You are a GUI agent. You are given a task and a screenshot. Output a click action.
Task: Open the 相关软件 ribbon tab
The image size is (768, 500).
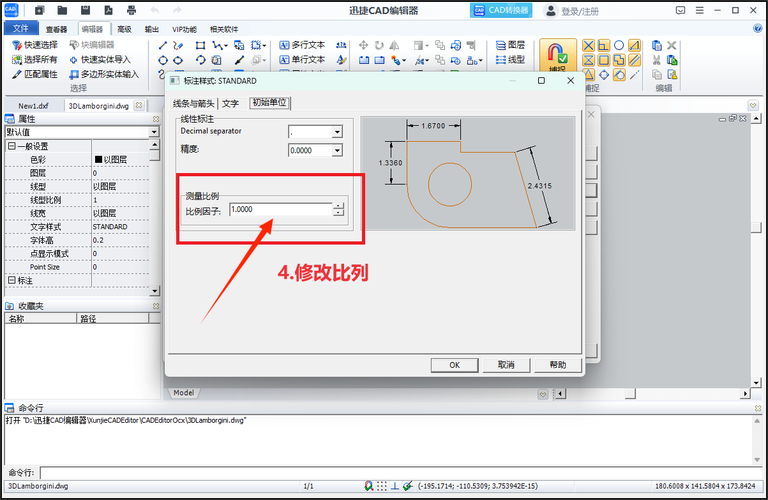coord(224,29)
